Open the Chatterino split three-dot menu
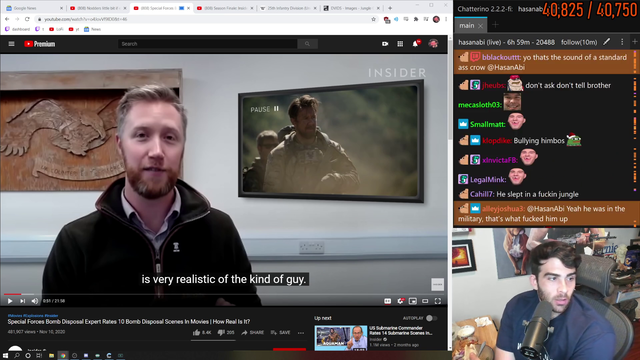Image resolution: width=640 pixels, height=360 pixels. 622,42
